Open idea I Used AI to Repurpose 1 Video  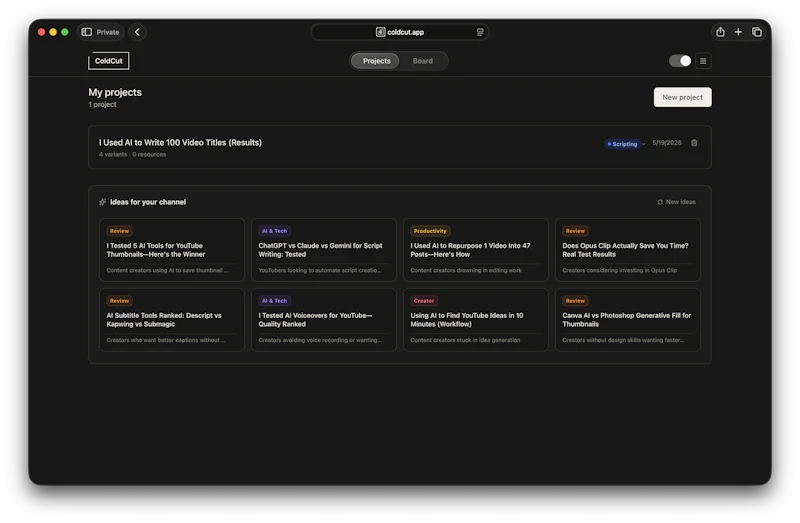pos(476,250)
